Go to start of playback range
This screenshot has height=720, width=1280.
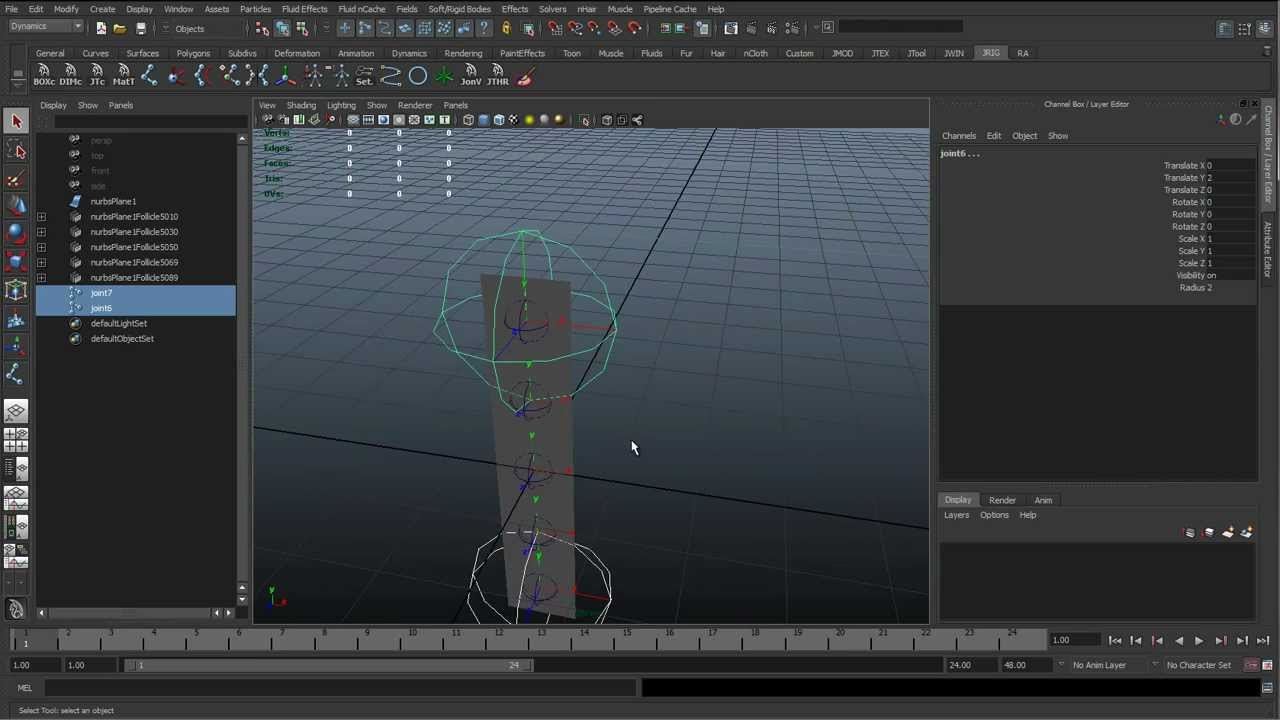1115,641
